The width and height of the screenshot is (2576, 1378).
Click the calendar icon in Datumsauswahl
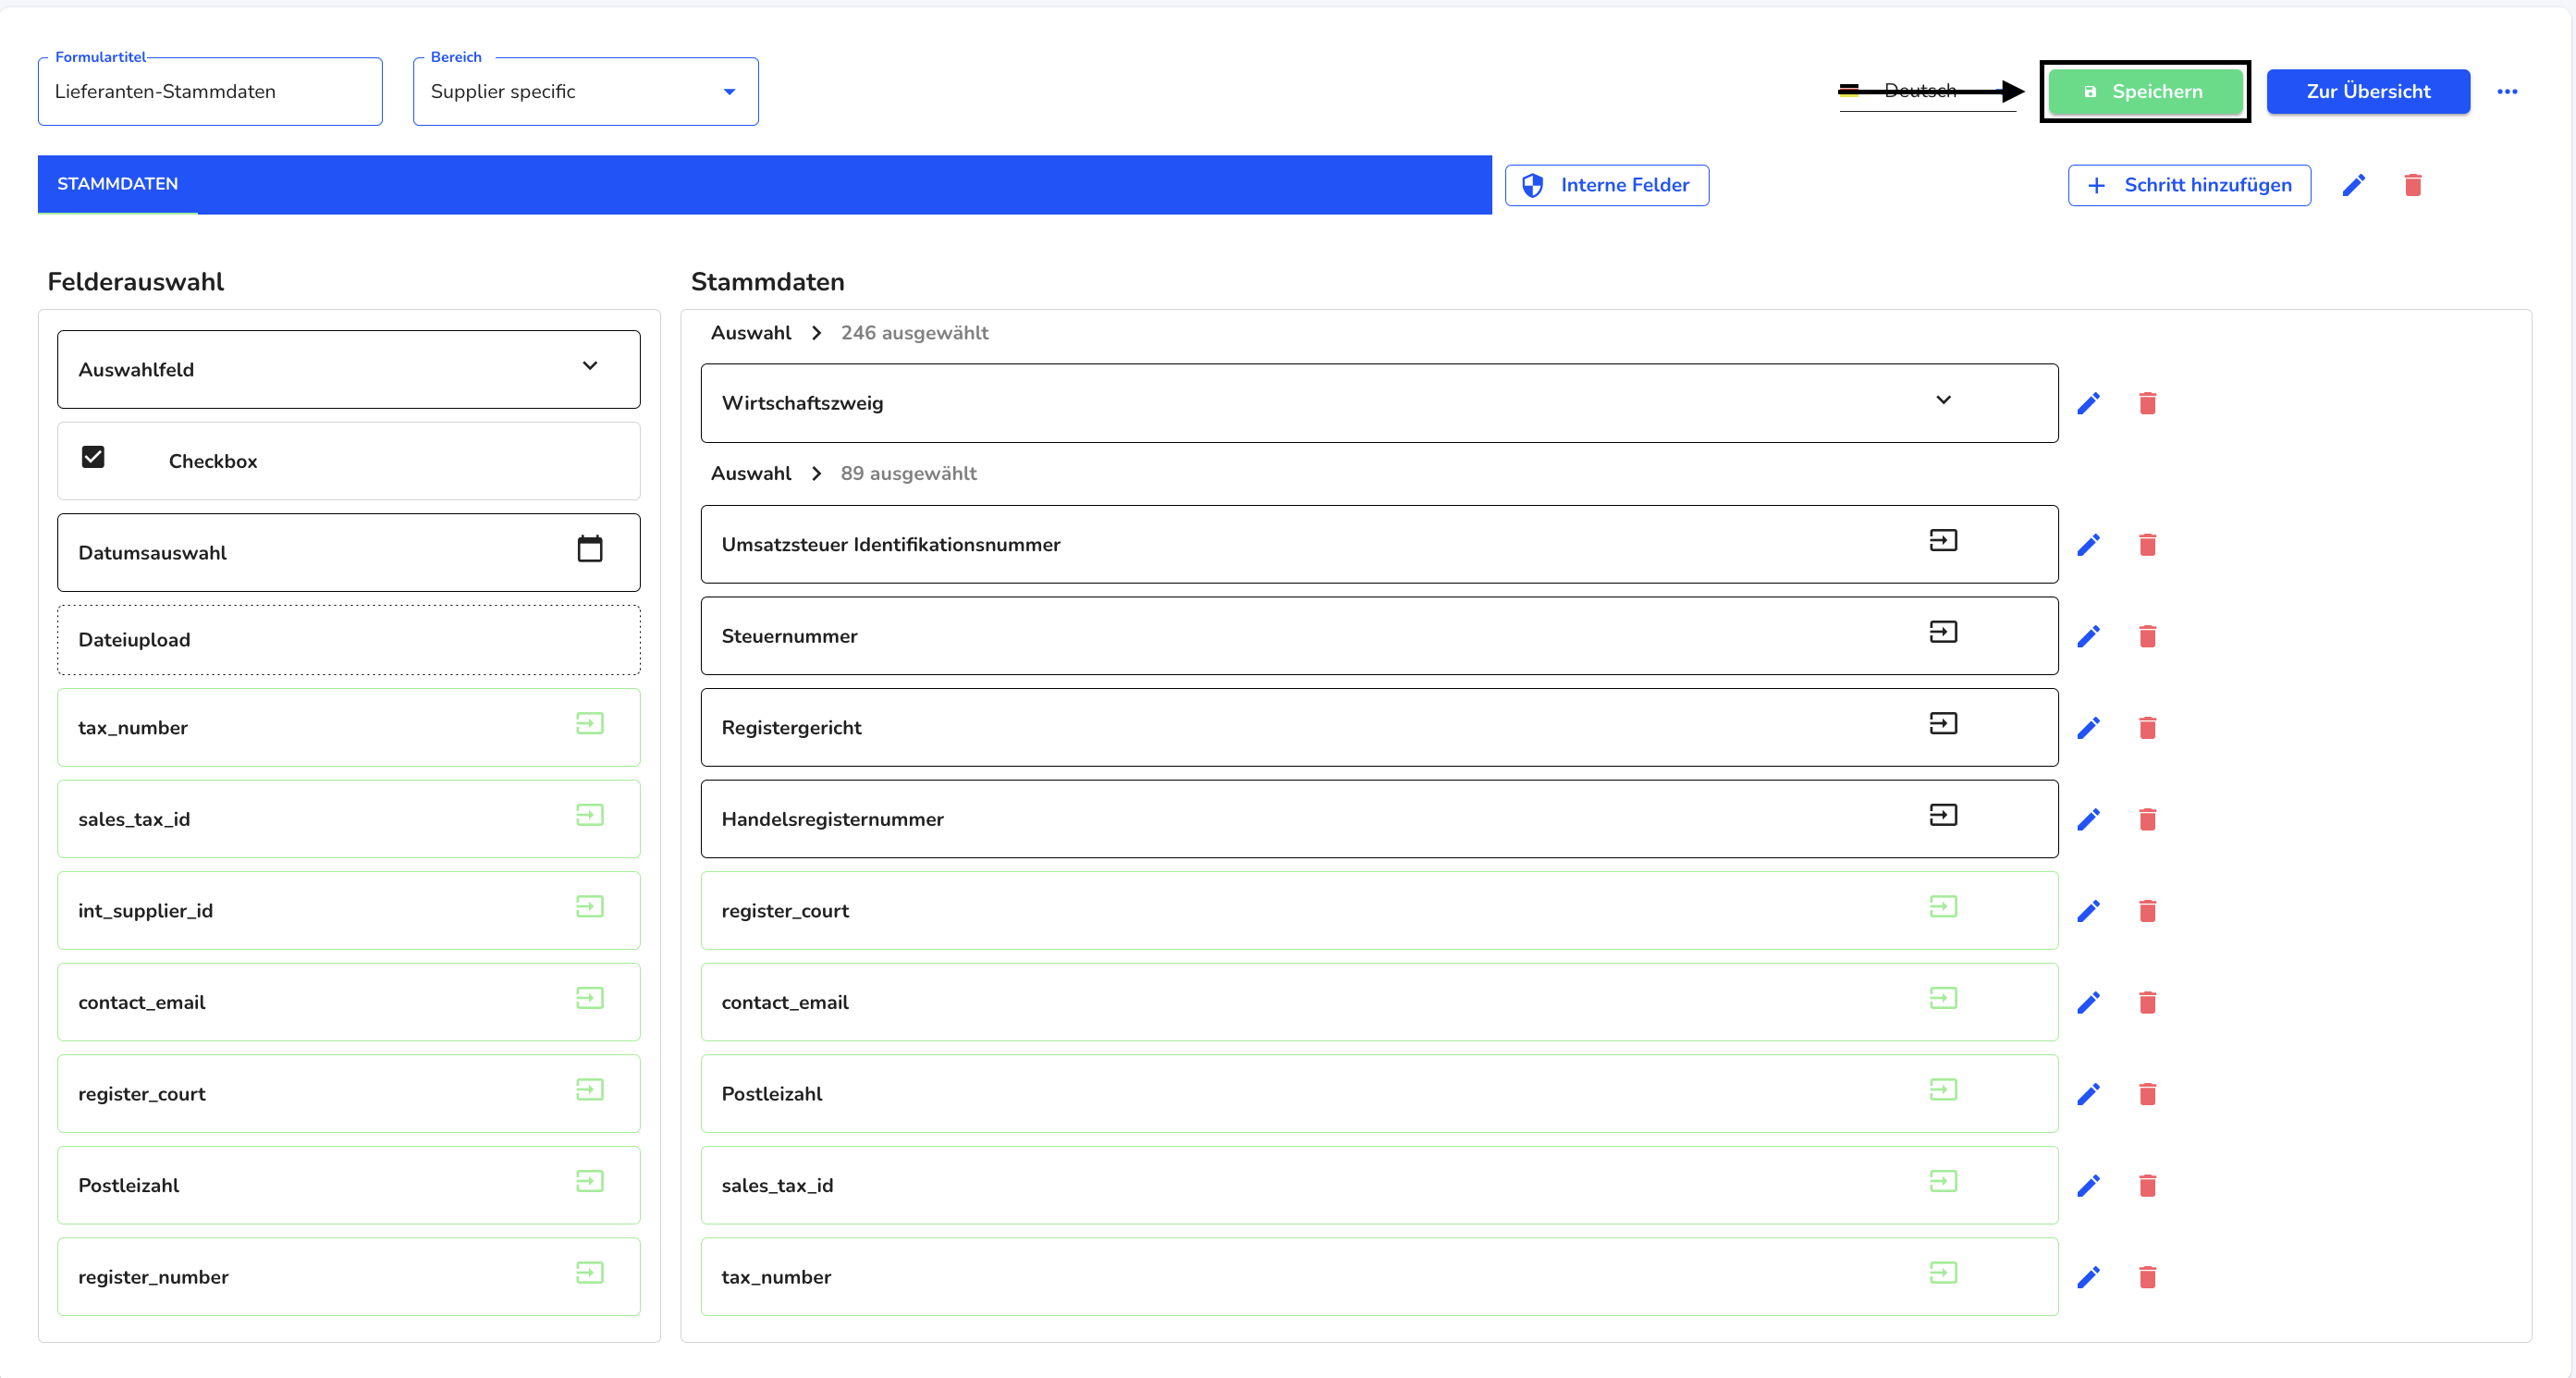[590, 549]
